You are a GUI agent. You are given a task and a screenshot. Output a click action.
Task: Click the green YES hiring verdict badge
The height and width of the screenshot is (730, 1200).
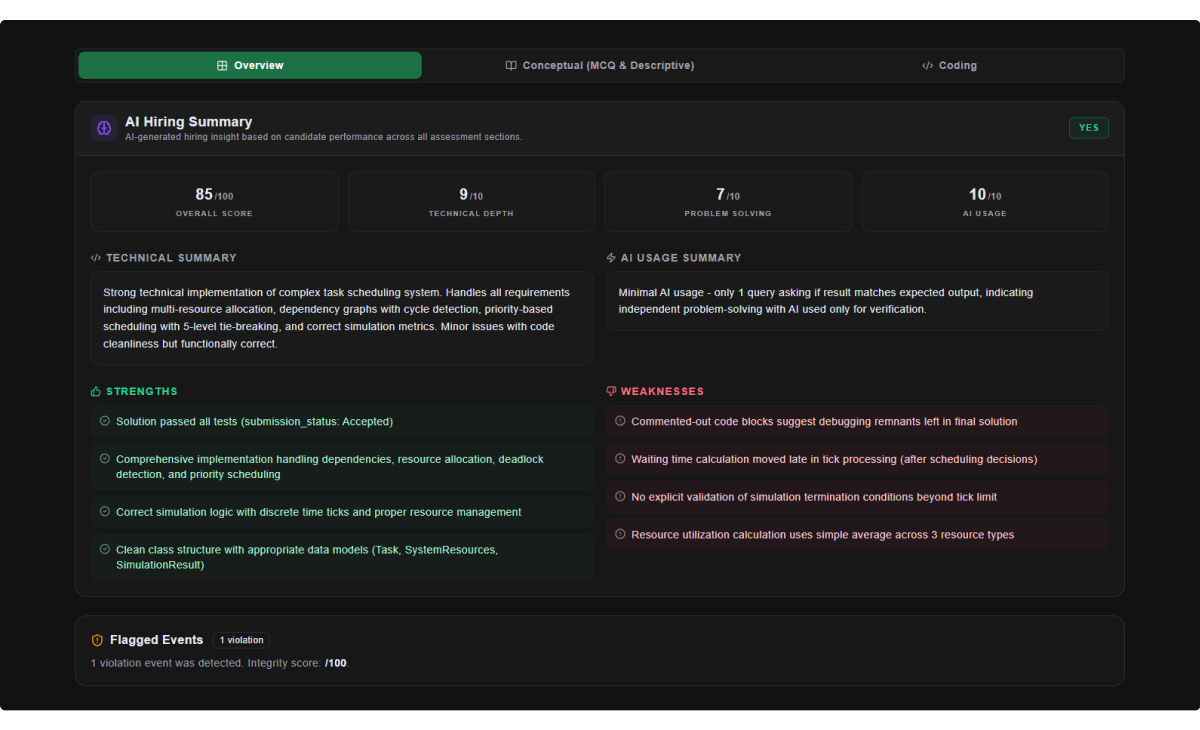coord(1089,128)
